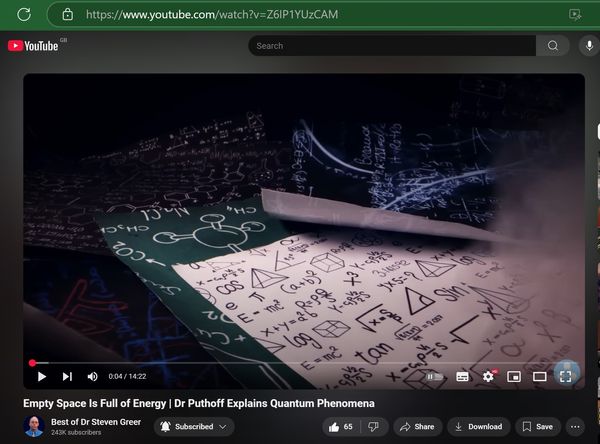600x444 pixels.
Task: Mute the video with the speaker icon
Action: [x=92, y=377]
